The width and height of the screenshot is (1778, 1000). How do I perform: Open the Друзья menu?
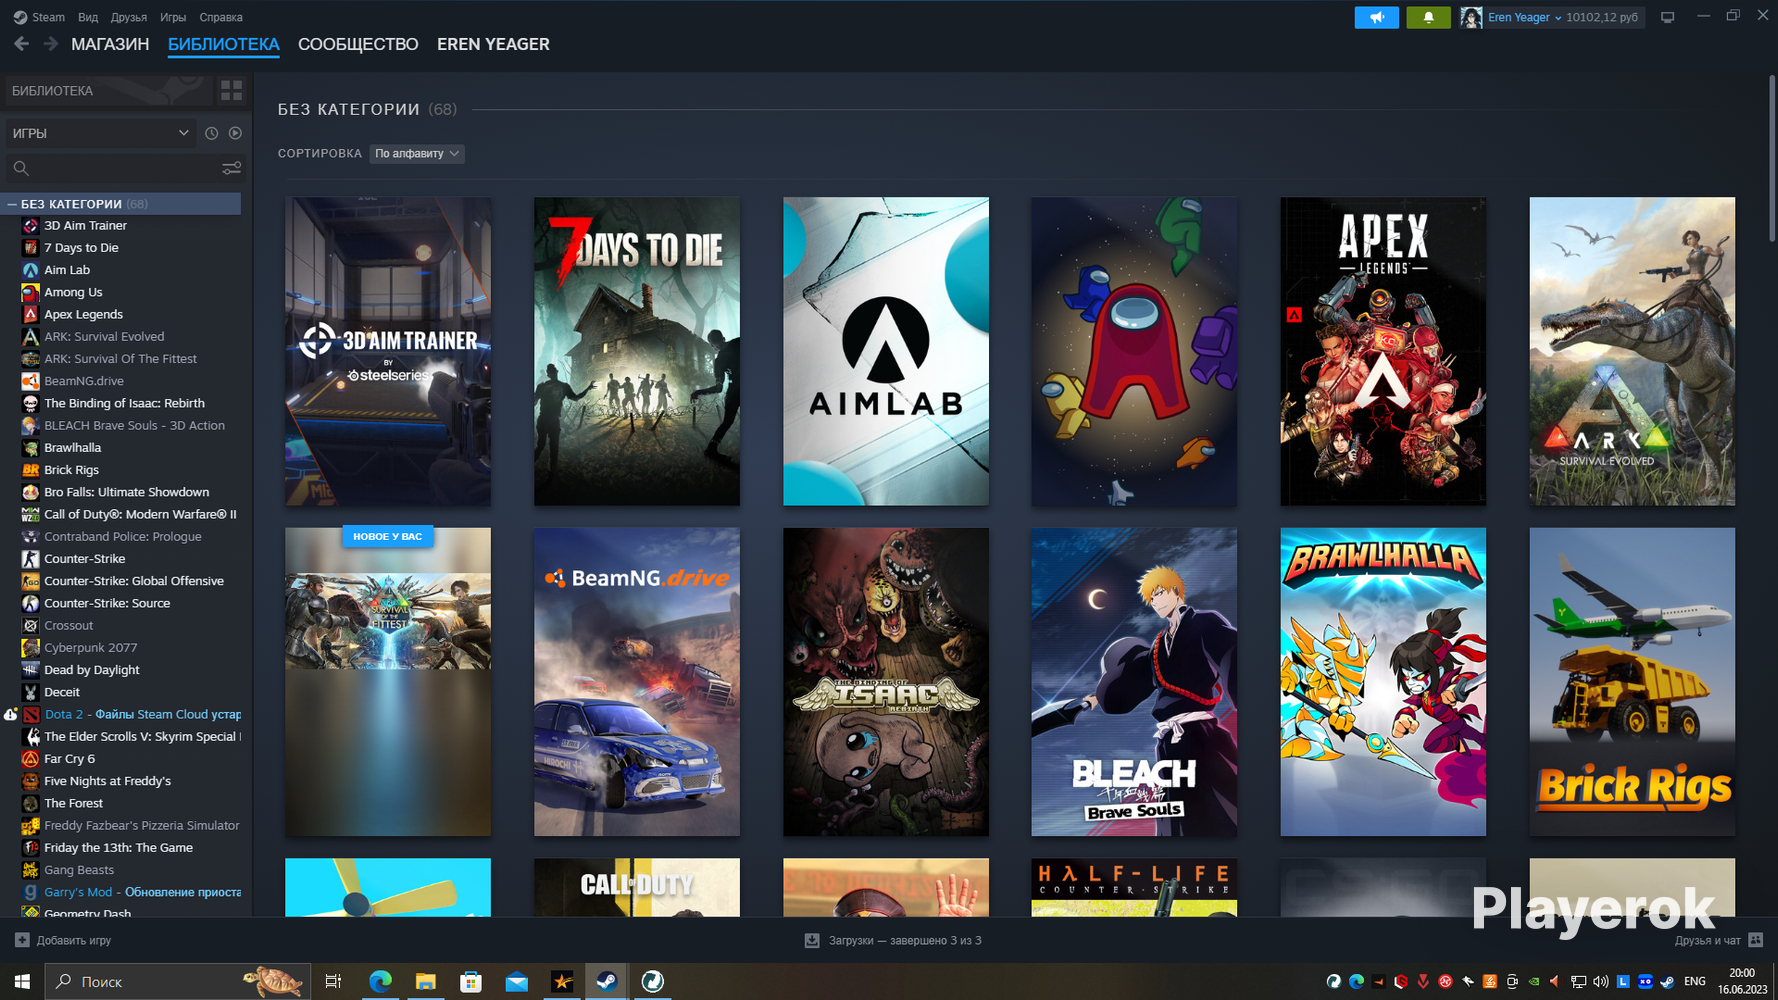coord(128,17)
